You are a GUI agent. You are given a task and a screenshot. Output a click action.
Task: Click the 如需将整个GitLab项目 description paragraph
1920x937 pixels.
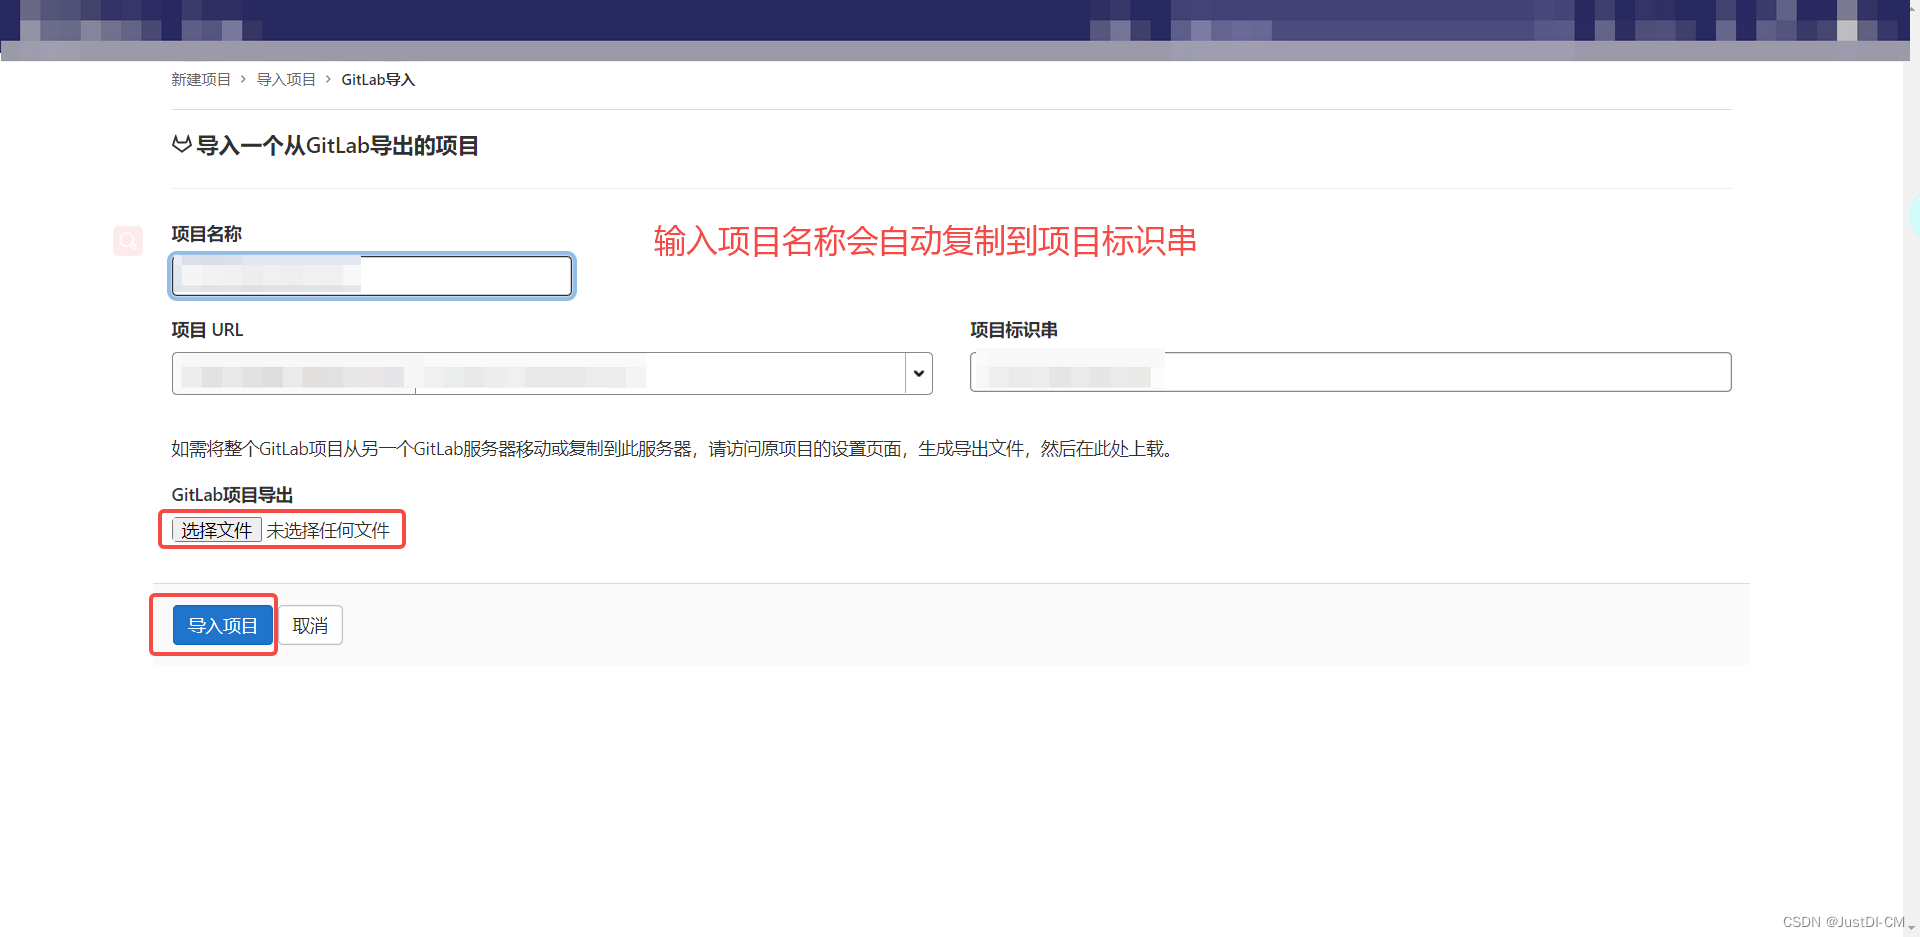click(x=672, y=449)
